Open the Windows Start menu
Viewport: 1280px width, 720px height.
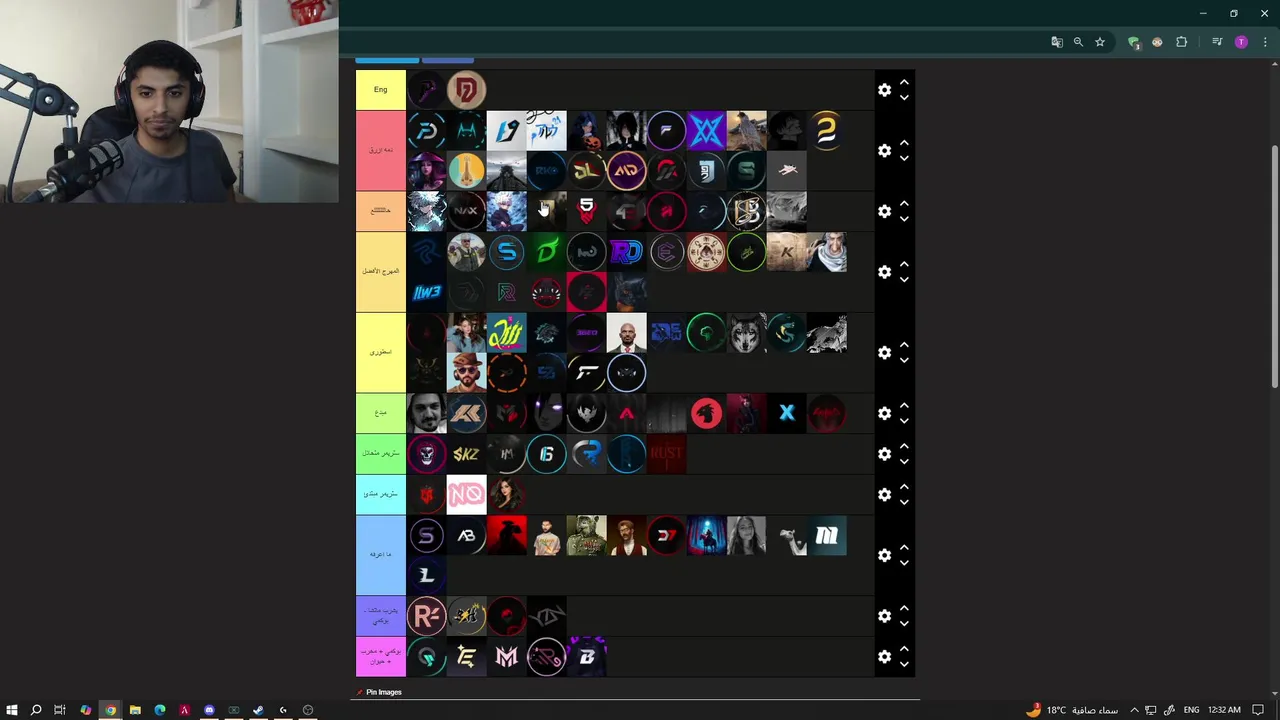(11, 710)
